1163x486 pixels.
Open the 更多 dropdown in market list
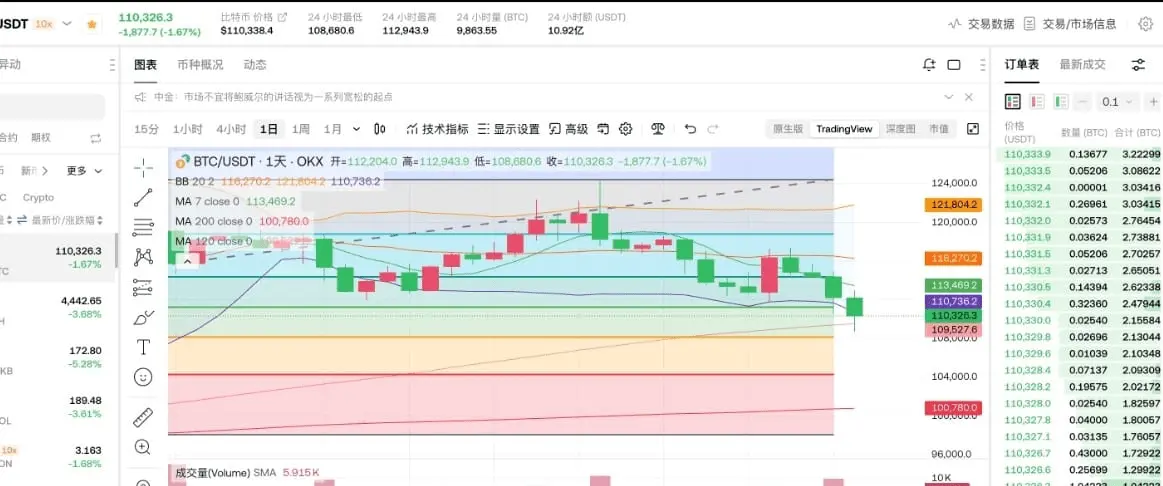(83, 171)
